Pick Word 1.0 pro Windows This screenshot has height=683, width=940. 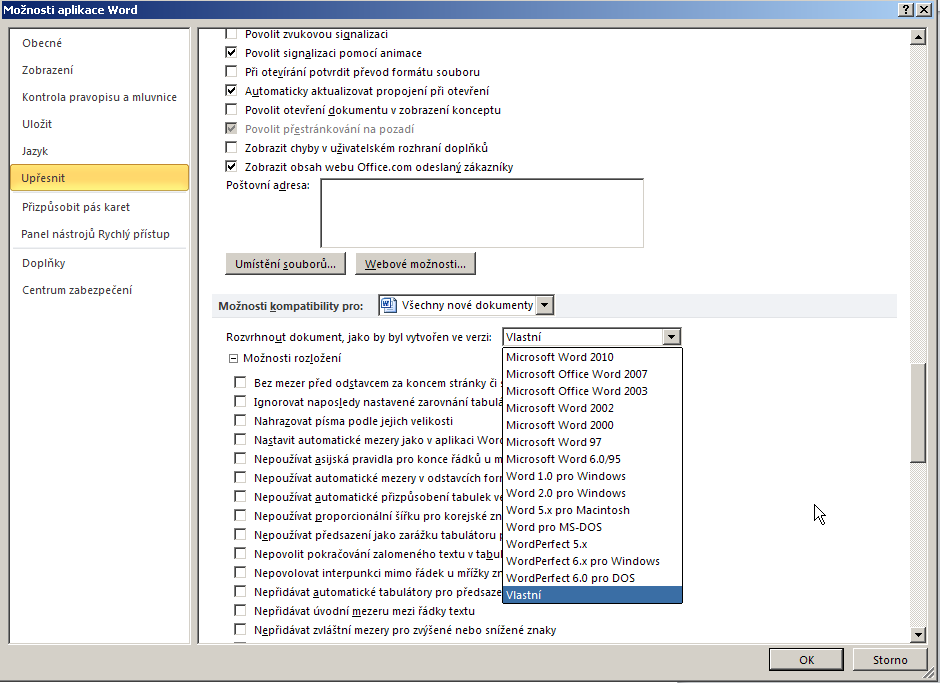click(592, 476)
